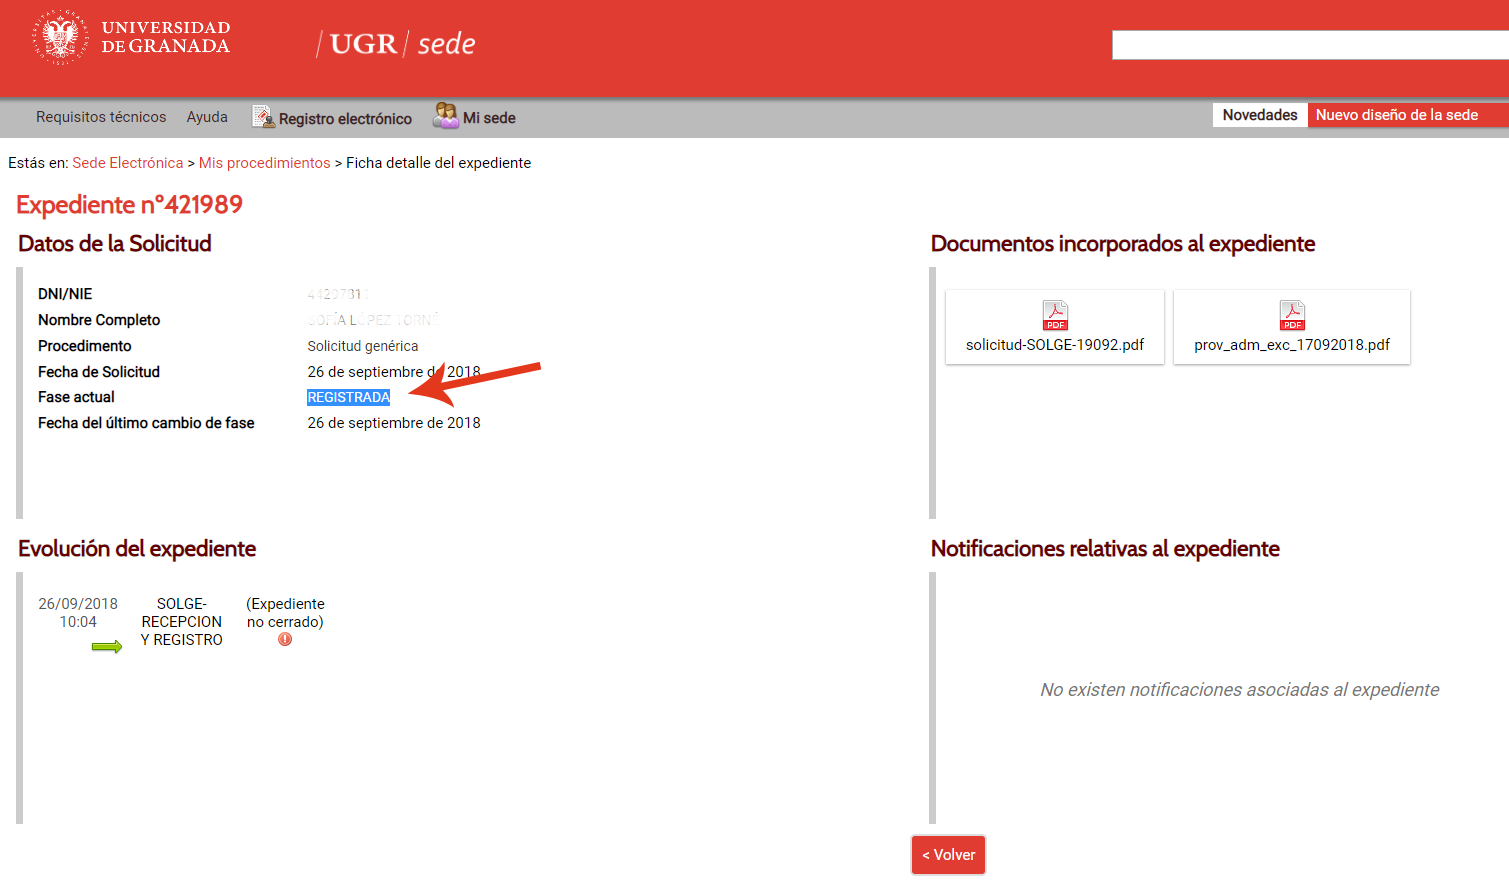Open the Mi sede text link
This screenshot has height=887, width=1509.
pos(489,118)
